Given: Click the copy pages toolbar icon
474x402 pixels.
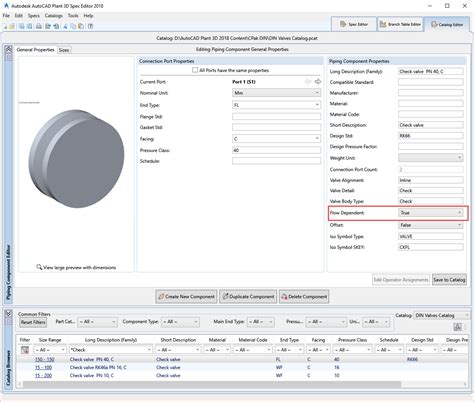Looking at the screenshot, I should (73, 26).
